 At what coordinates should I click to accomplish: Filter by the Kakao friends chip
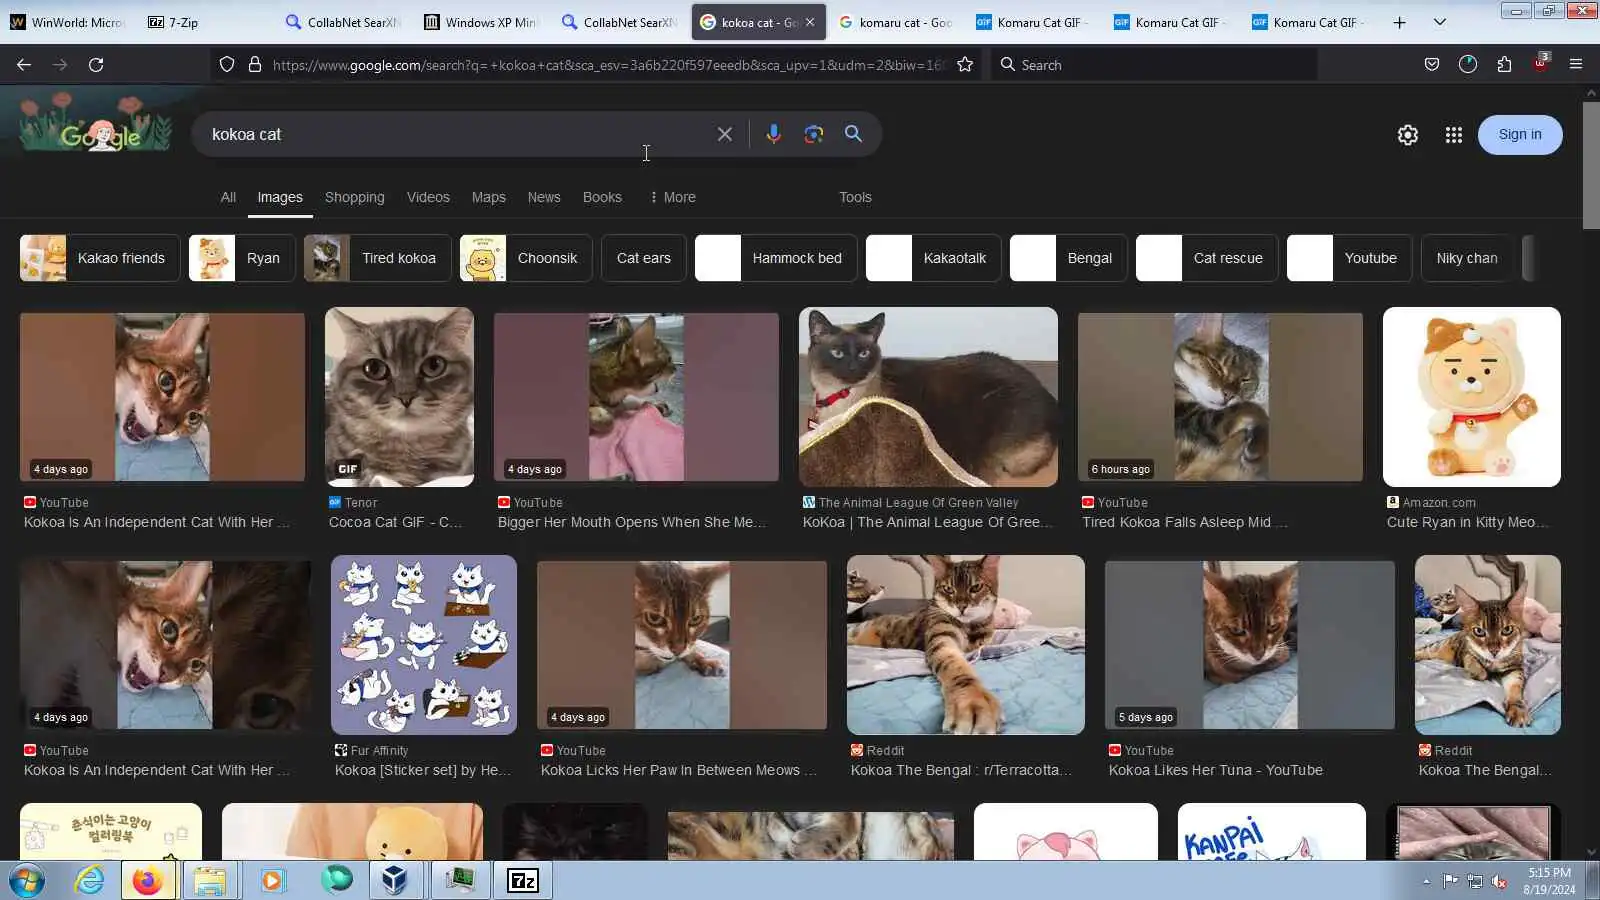click(100, 258)
